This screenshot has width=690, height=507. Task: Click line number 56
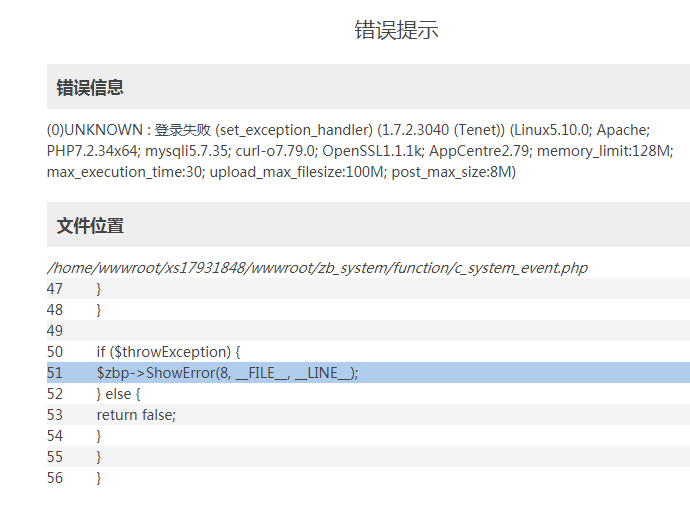[55, 478]
